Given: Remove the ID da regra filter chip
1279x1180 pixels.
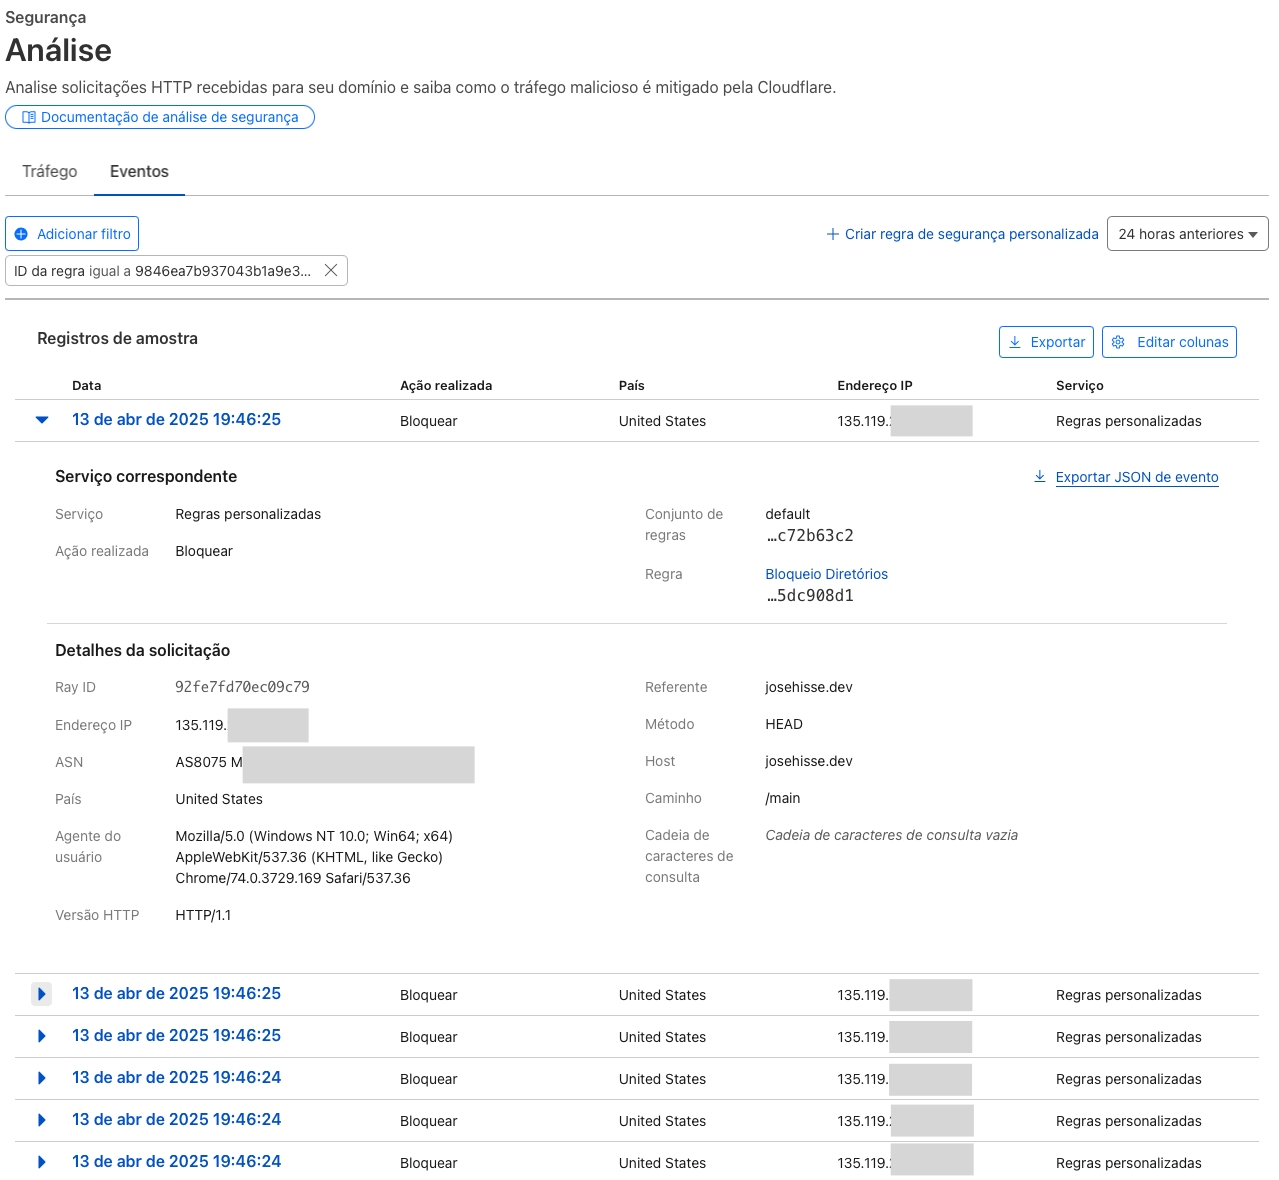Looking at the screenshot, I should tap(331, 270).
